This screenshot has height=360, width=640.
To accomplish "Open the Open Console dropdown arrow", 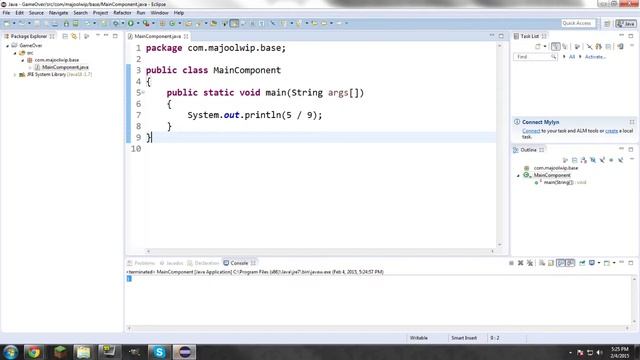I will click(613, 263).
